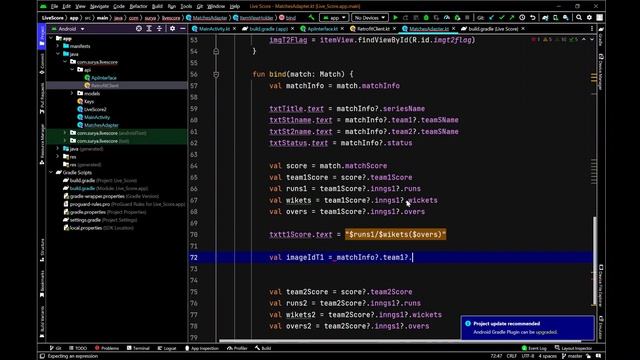
Task: Click the UTF-8 encoding status entry
Action: point(528,356)
